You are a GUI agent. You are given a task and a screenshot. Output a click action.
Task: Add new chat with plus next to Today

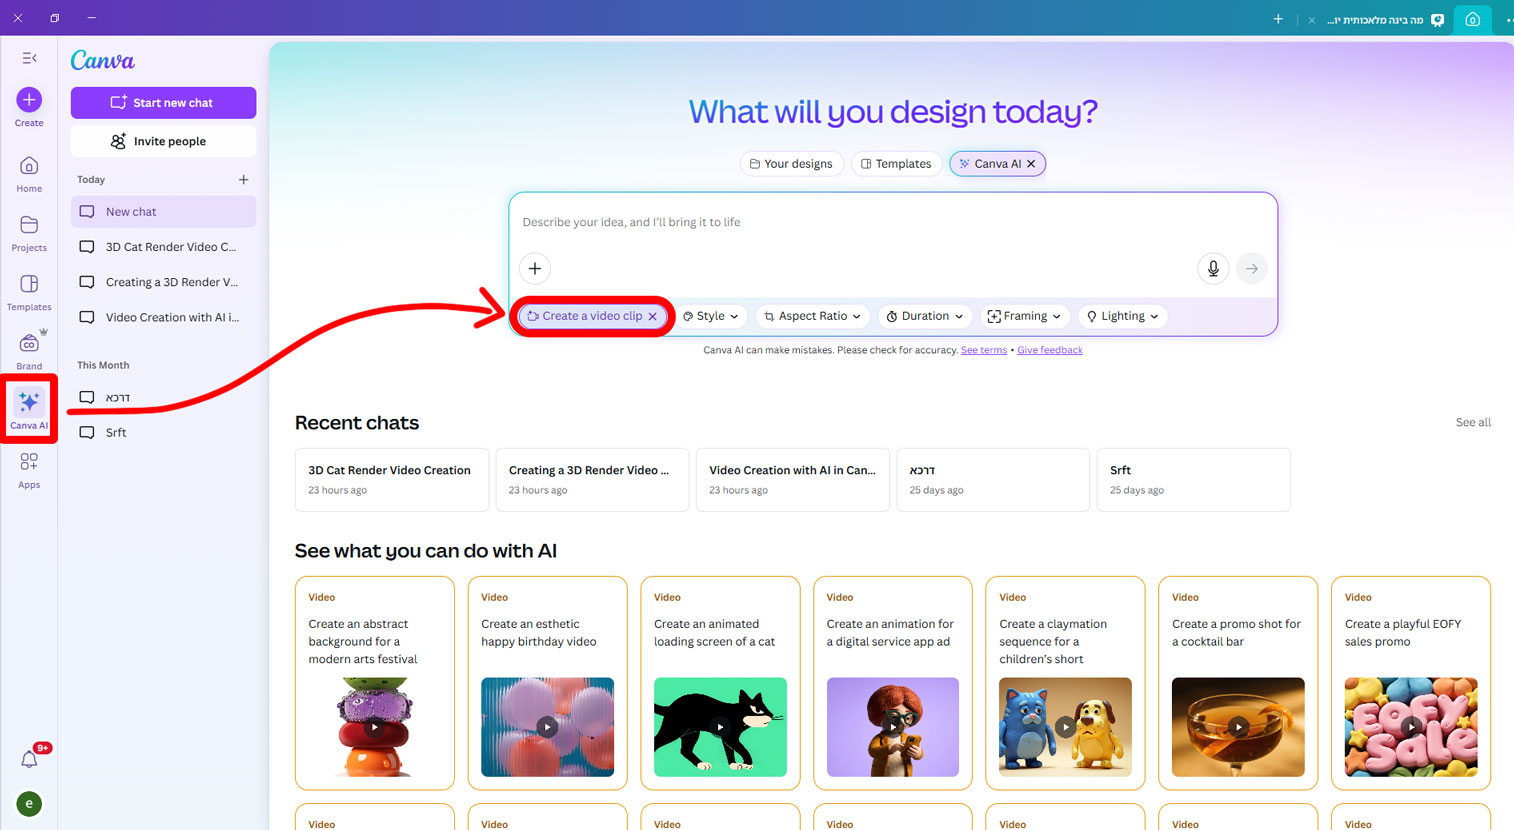point(243,180)
